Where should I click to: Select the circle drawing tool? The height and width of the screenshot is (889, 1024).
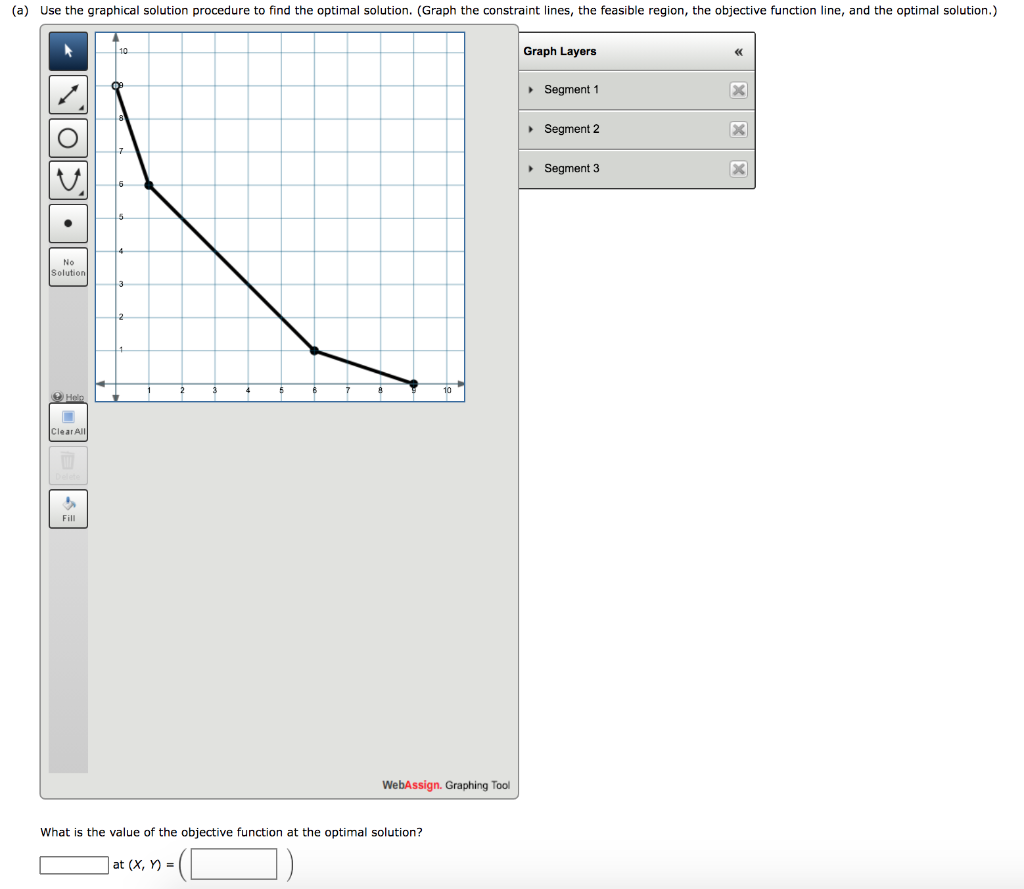67,137
